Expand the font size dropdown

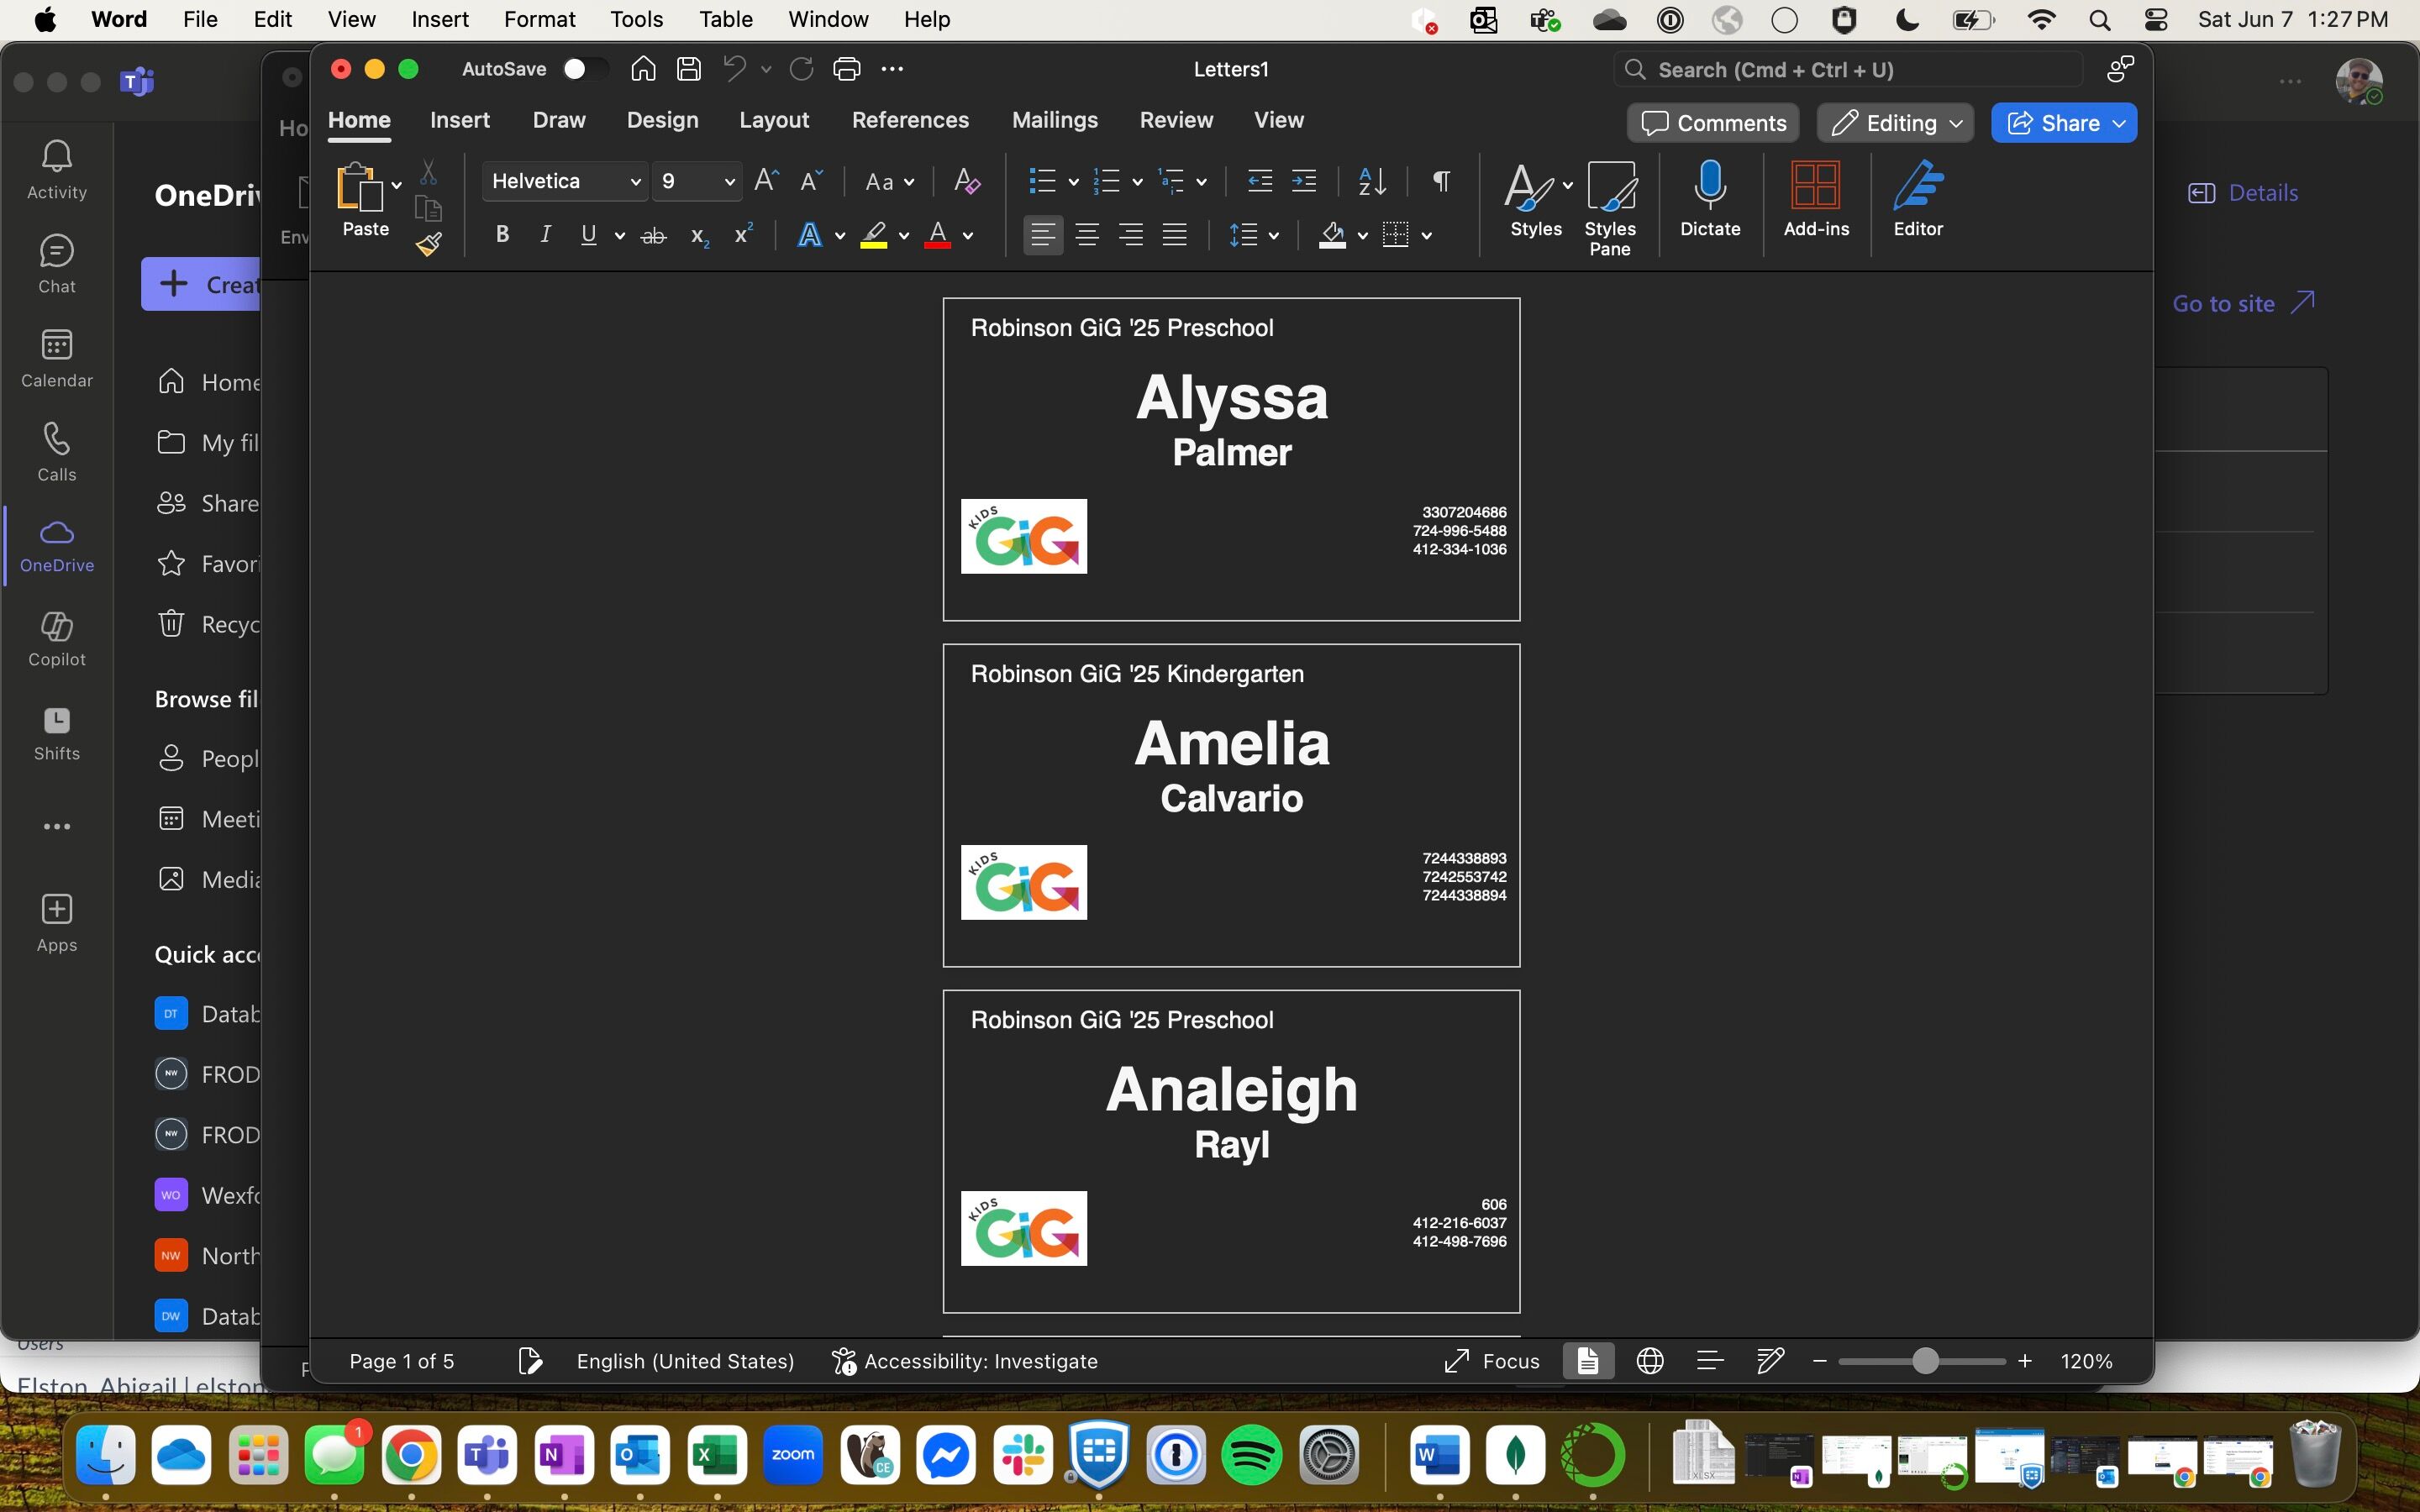click(729, 182)
